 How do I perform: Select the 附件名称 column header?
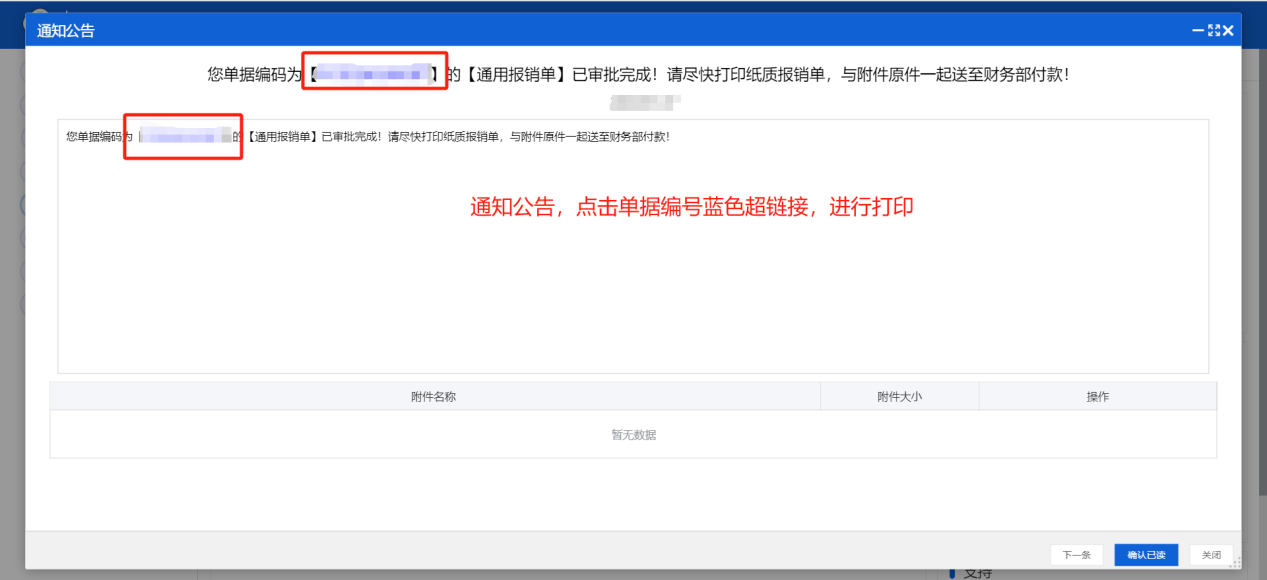click(x=434, y=396)
